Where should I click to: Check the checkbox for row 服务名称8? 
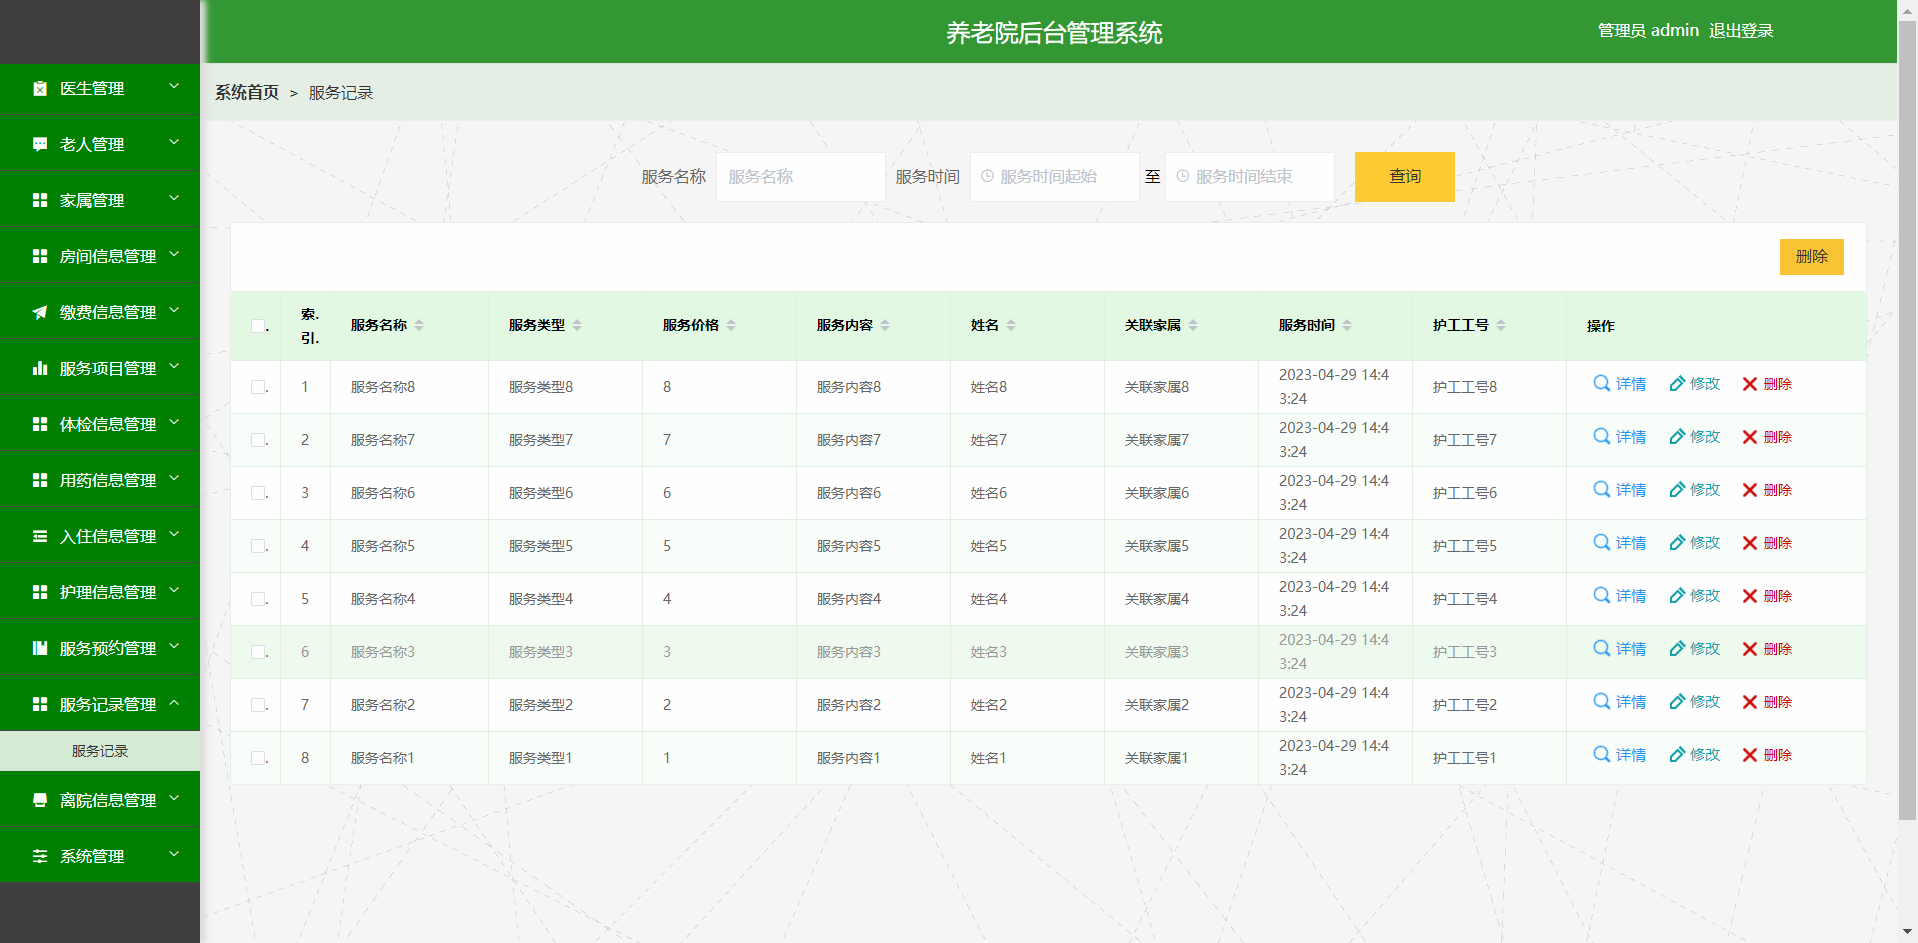tap(258, 387)
